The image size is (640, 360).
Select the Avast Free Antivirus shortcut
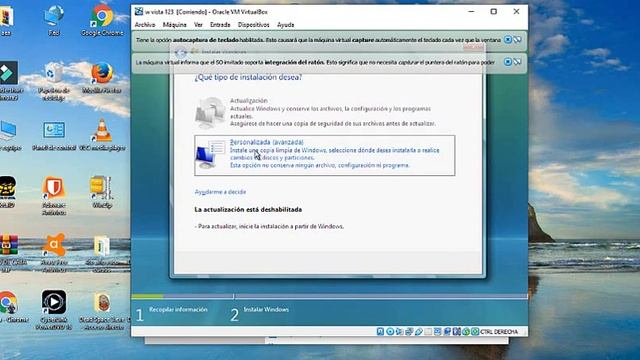tap(54, 253)
